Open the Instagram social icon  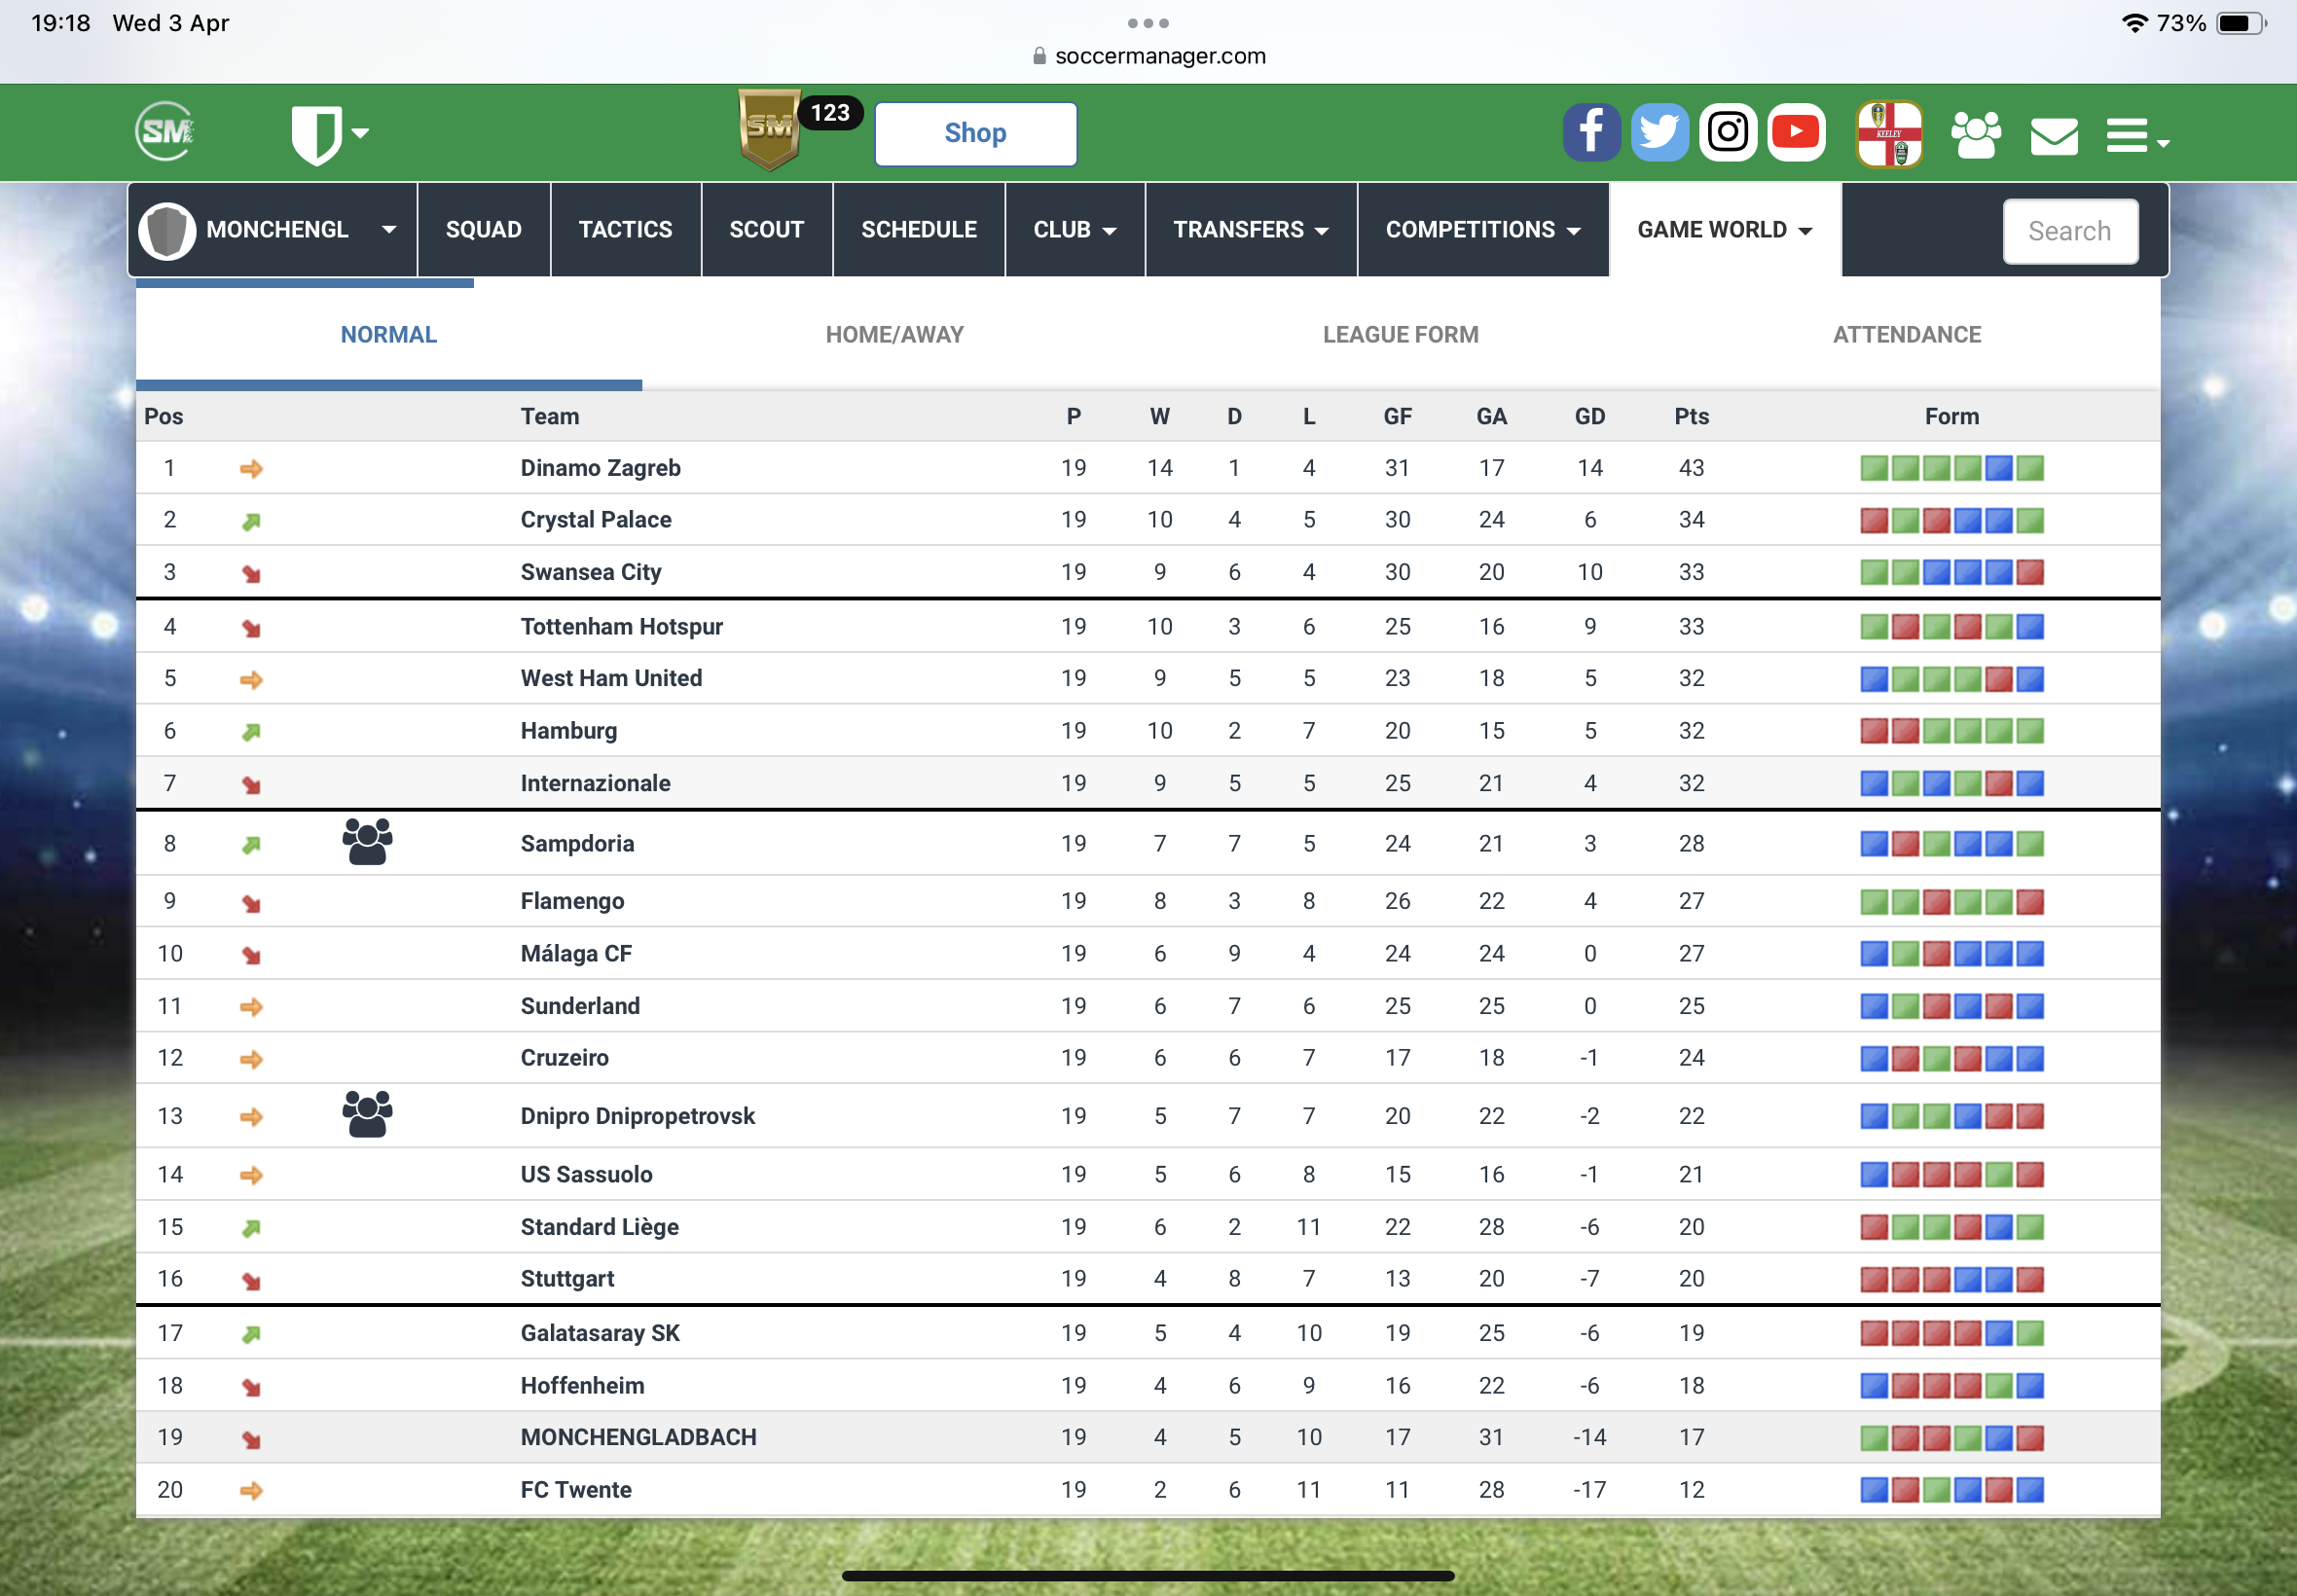click(1727, 132)
